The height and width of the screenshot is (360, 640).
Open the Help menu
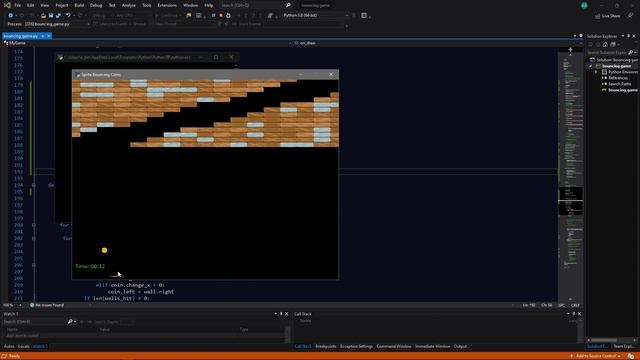tap(209, 5)
